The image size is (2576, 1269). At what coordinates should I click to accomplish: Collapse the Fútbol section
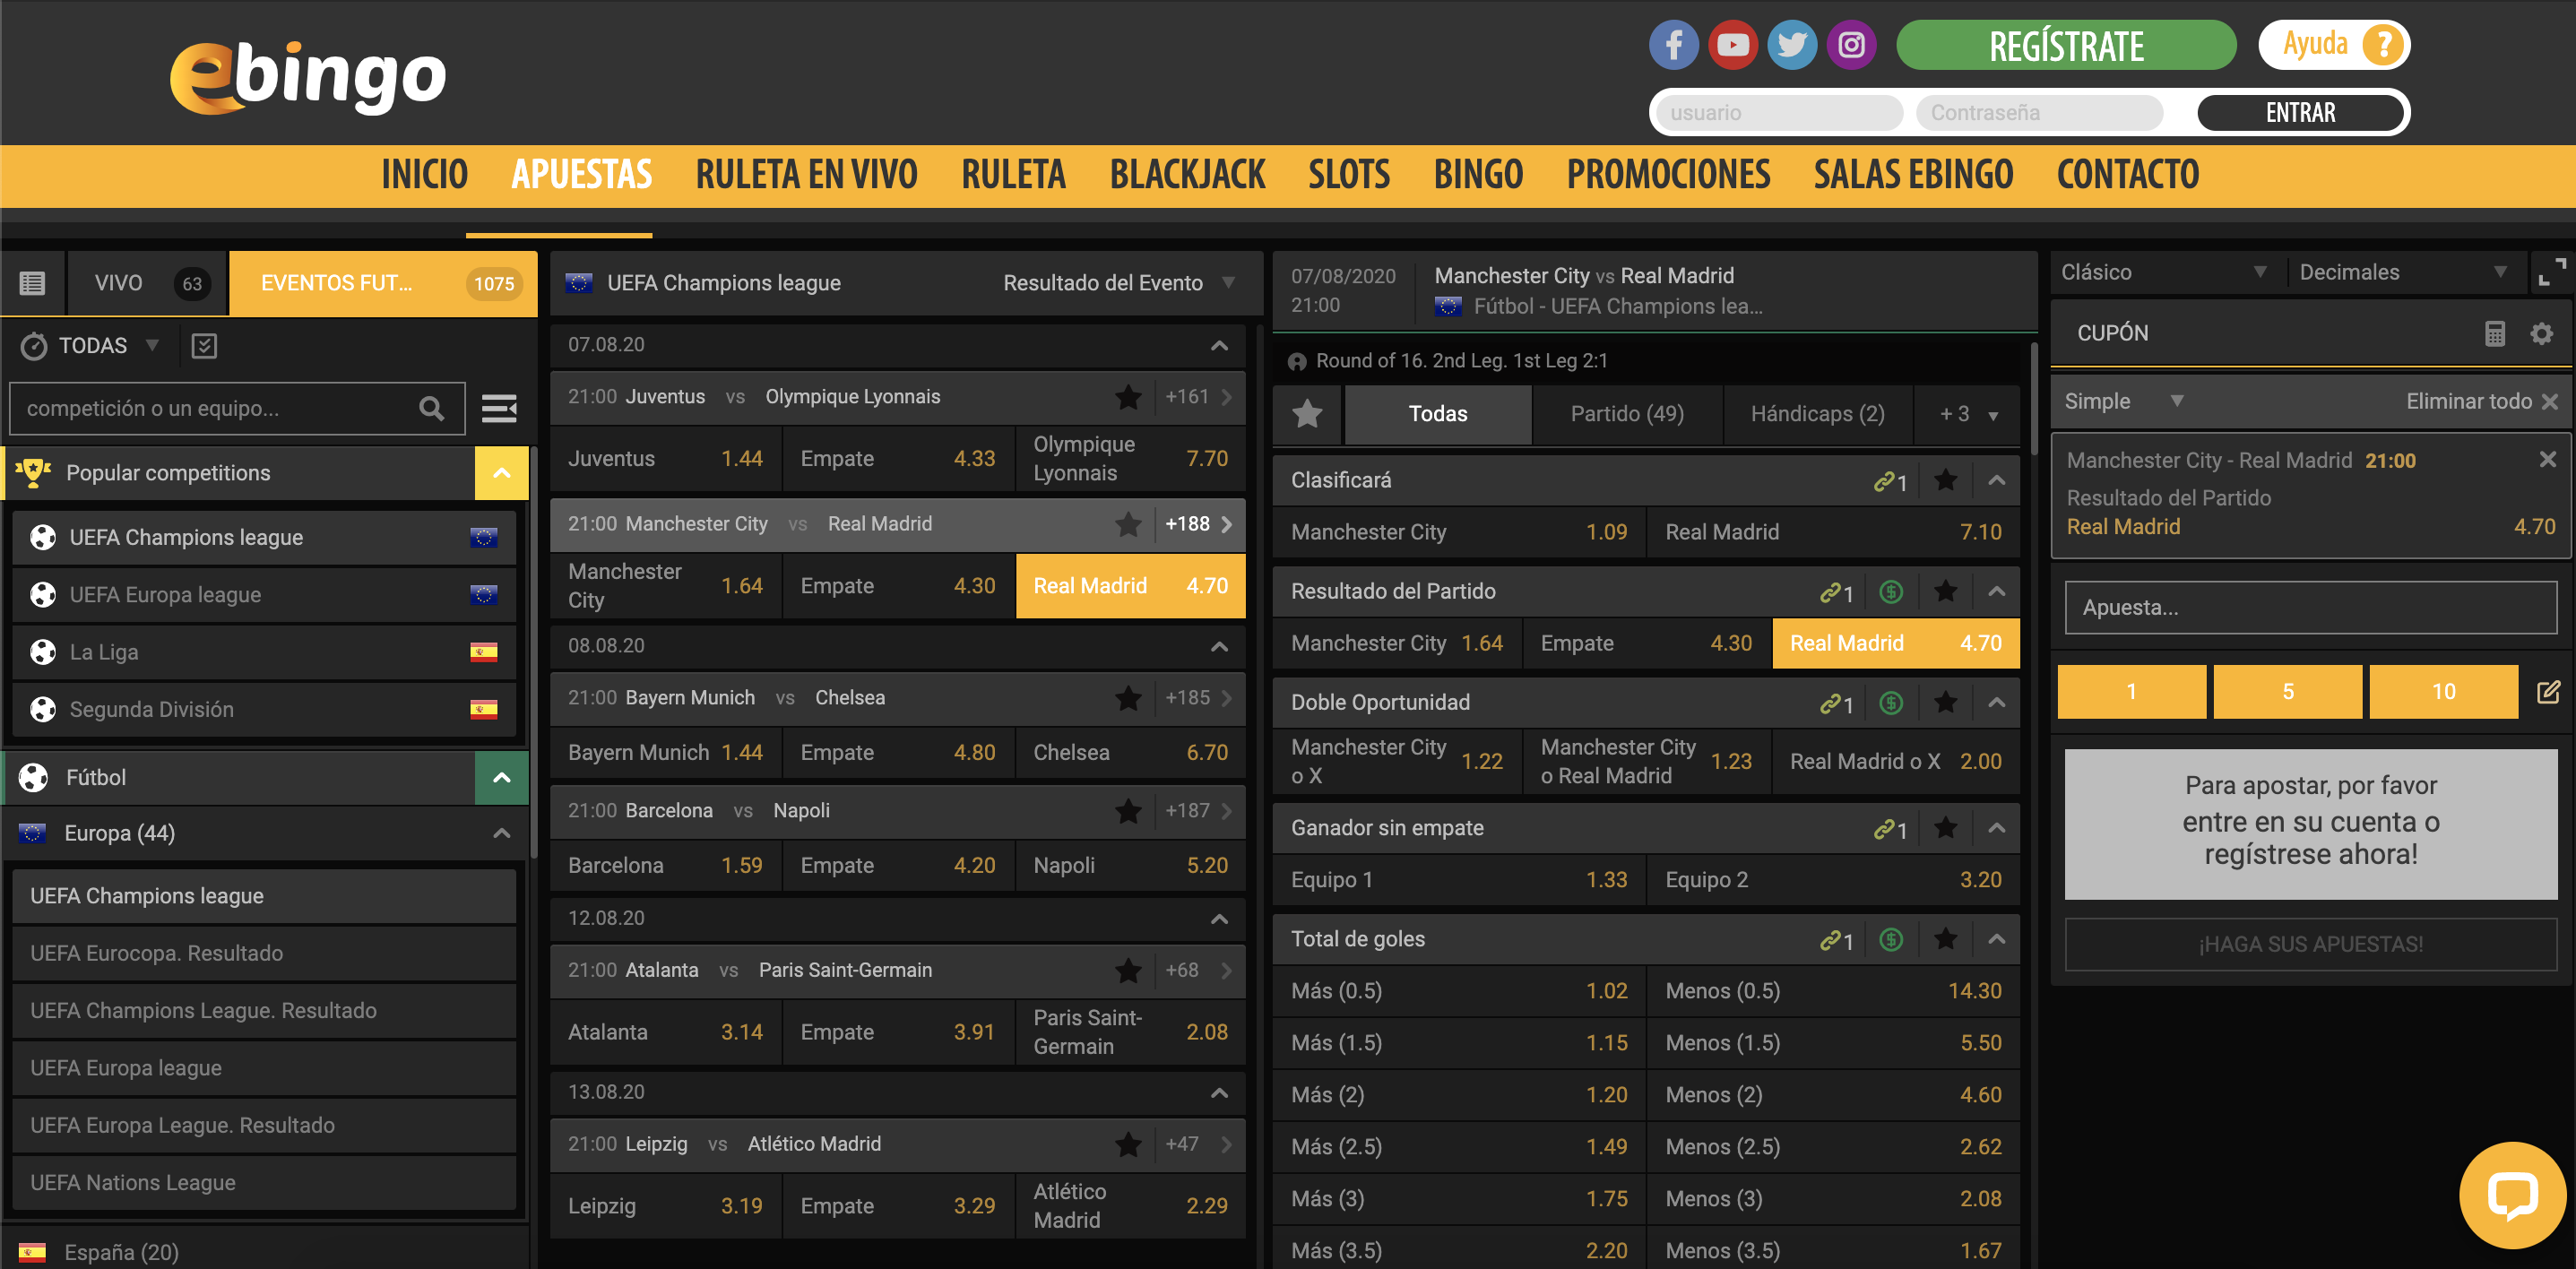(x=502, y=778)
